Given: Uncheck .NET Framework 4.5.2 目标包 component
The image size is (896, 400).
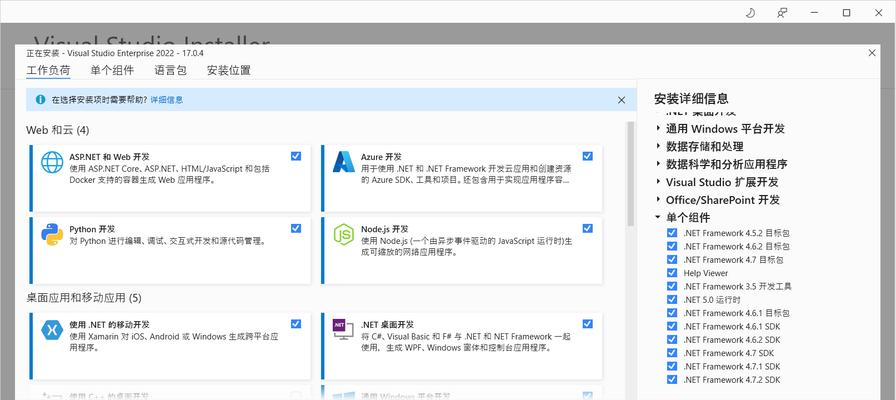Looking at the screenshot, I should click(672, 233).
